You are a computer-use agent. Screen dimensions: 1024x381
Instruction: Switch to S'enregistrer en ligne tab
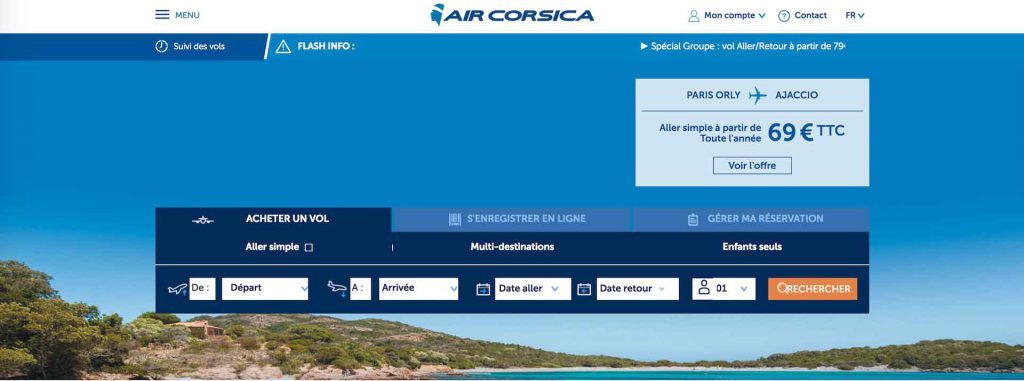[x=511, y=220]
